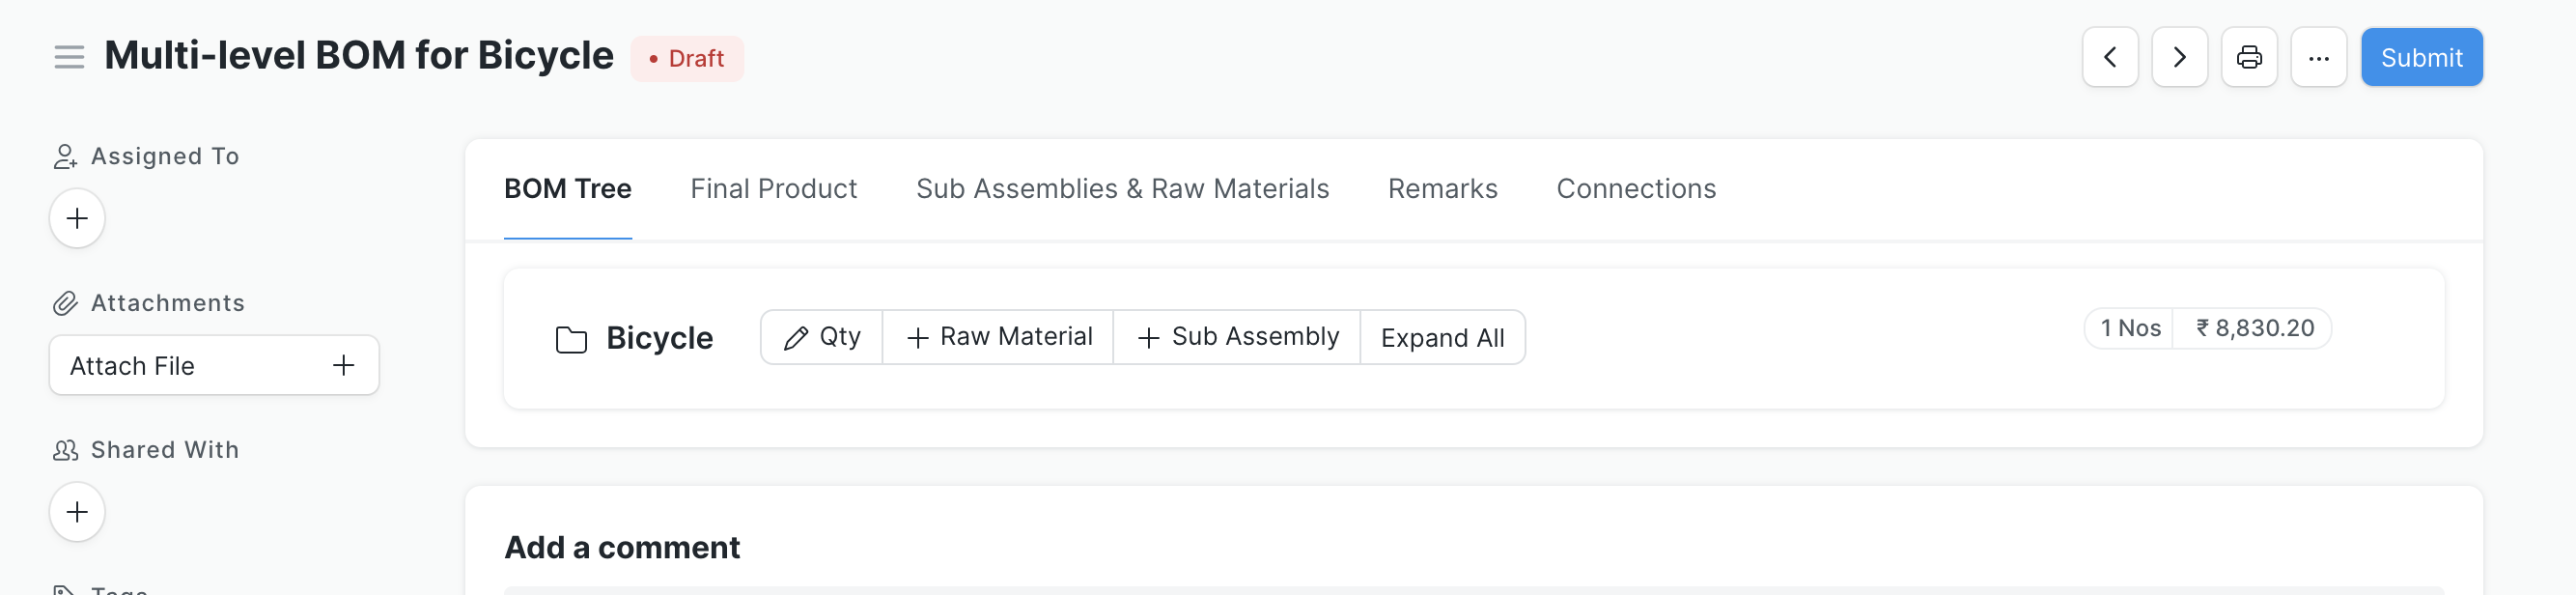Add user under Shared With
The image size is (2576, 595).
[x=77, y=512]
